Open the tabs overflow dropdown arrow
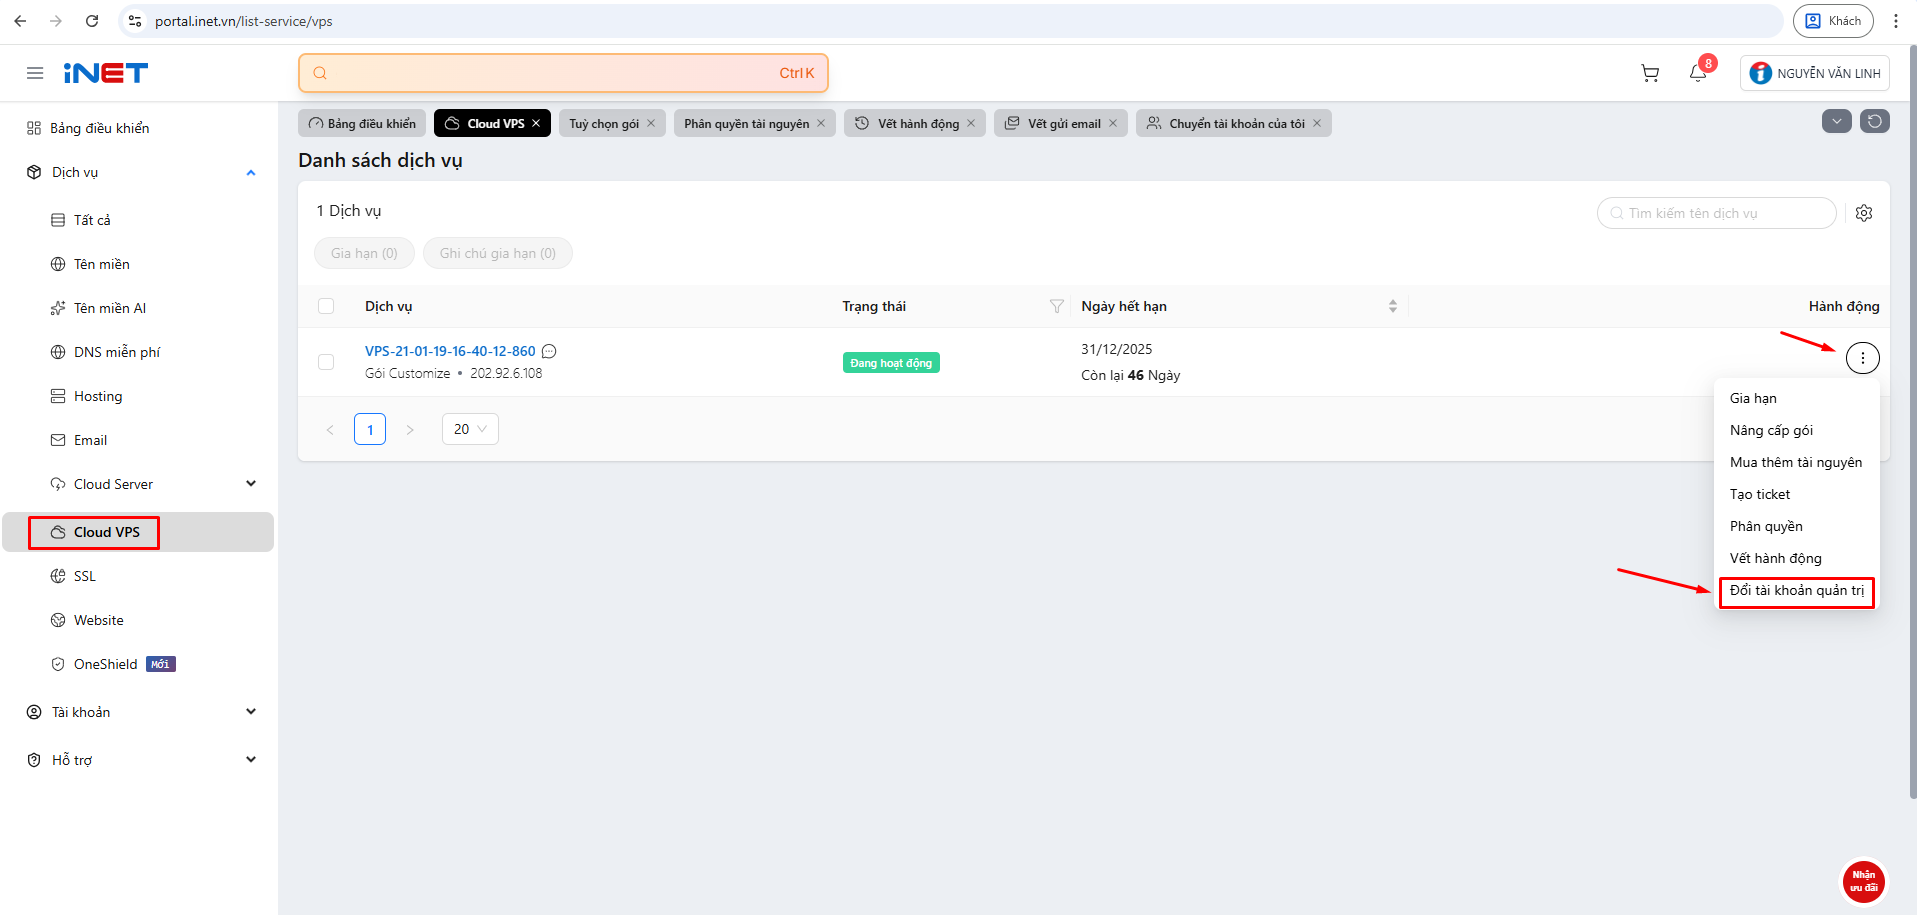 click(1837, 122)
